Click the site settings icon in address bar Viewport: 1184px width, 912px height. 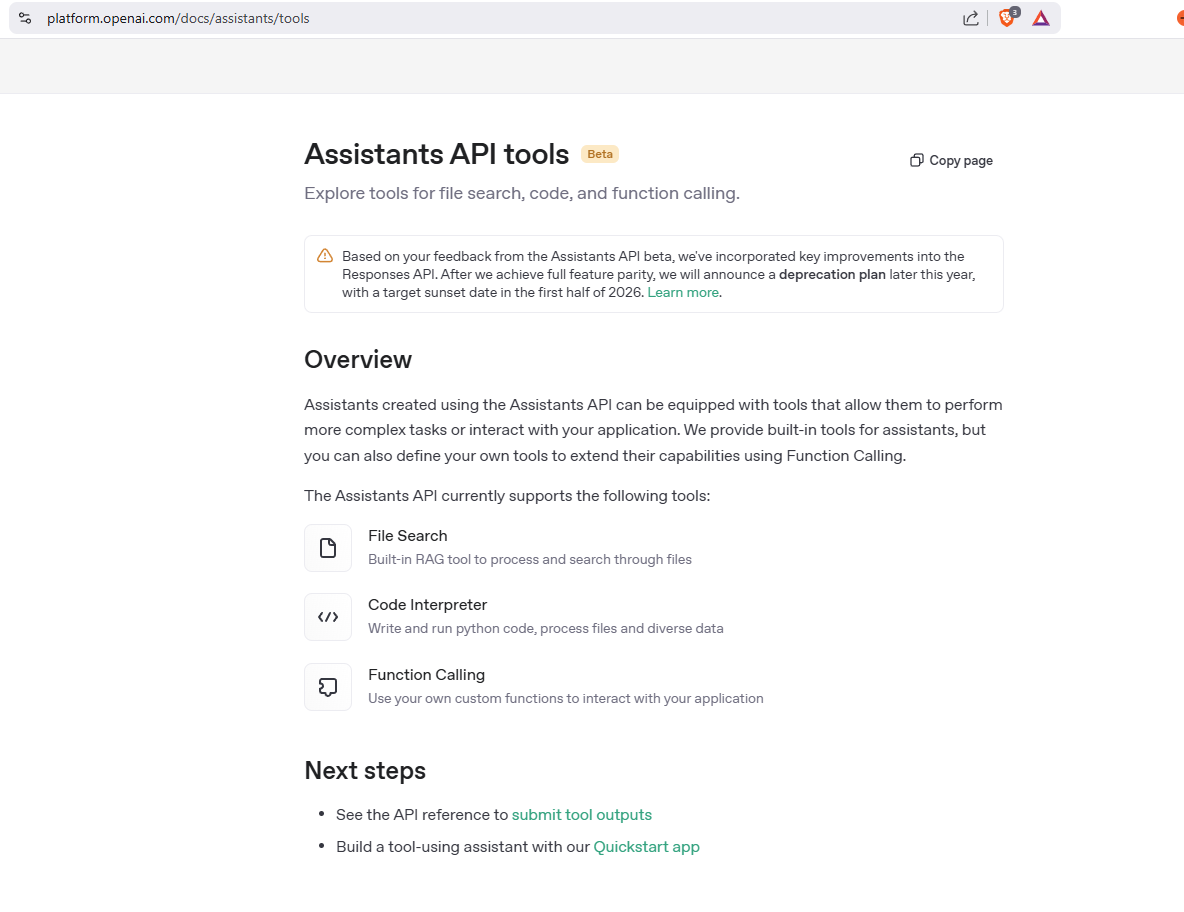[x=25, y=18]
